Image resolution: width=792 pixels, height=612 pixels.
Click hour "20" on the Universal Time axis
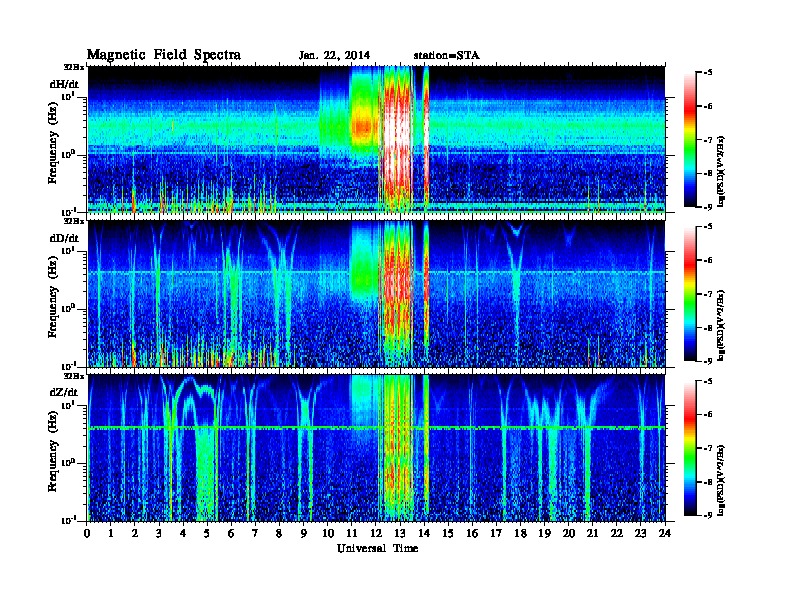pos(569,533)
